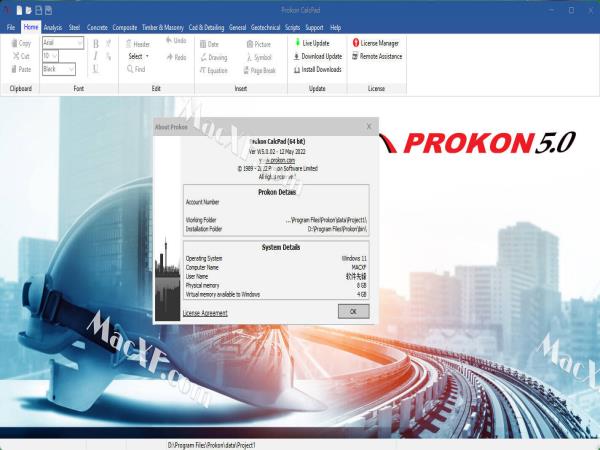Switch to the Scripts ribbon tab
600x450 pixels.
pos(292,28)
